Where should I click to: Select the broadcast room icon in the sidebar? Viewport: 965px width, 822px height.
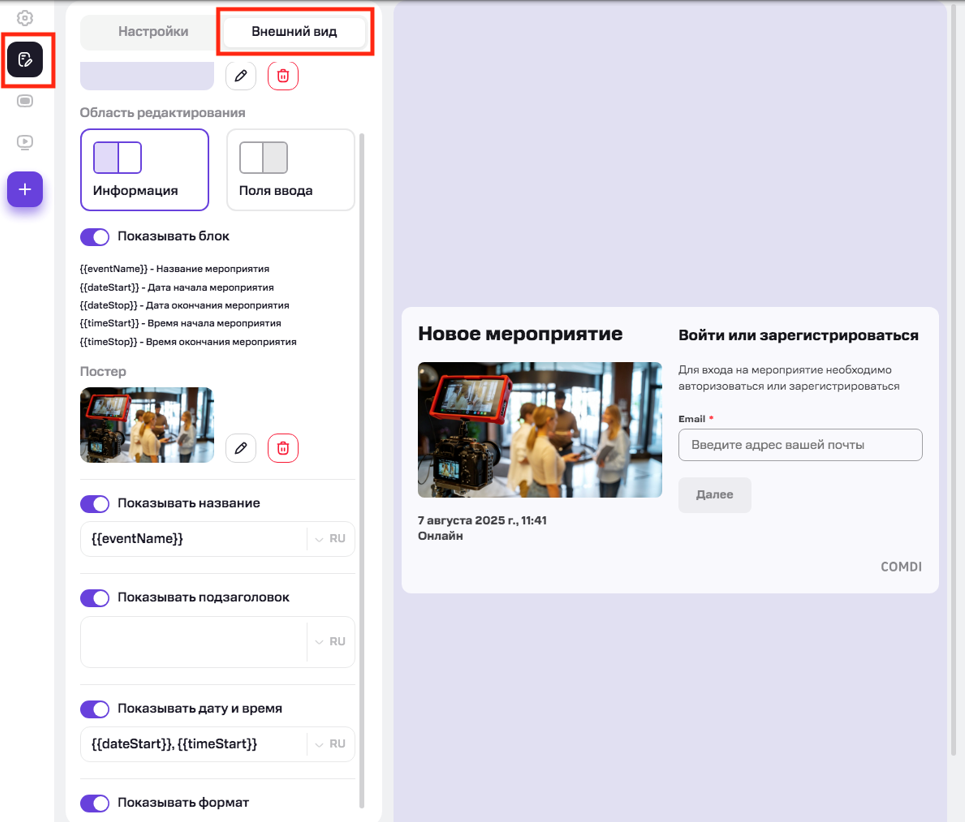[25, 101]
